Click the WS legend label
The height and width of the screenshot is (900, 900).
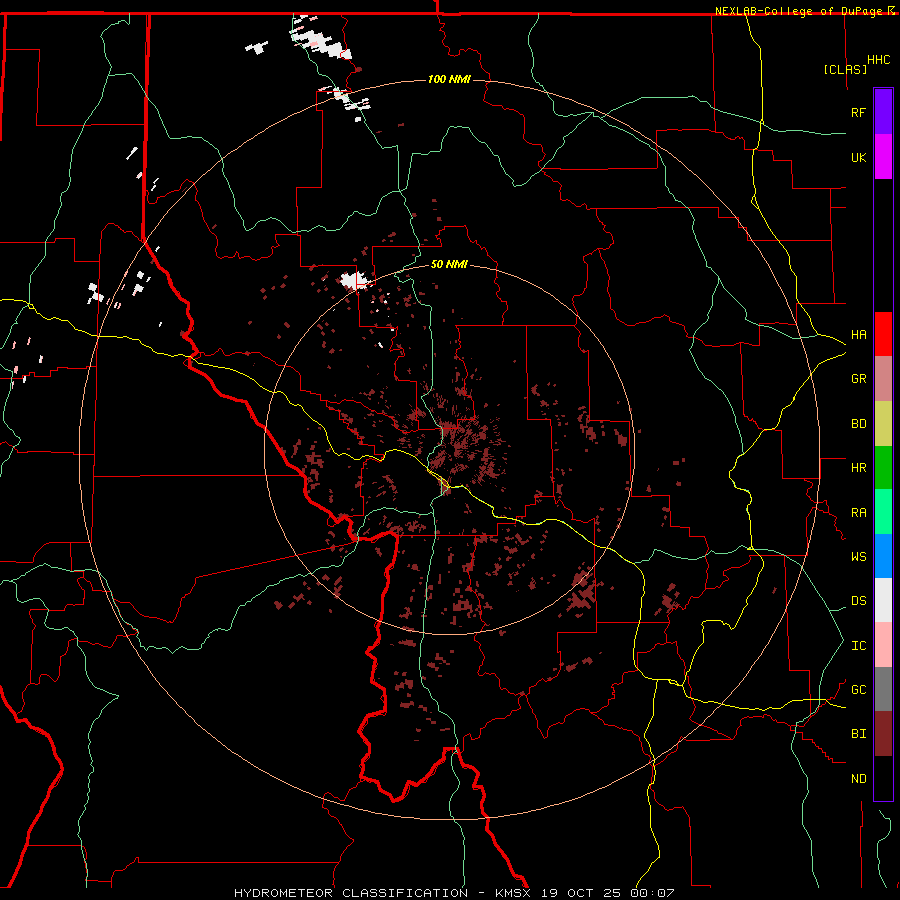pyautogui.click(x=858, y=557)
